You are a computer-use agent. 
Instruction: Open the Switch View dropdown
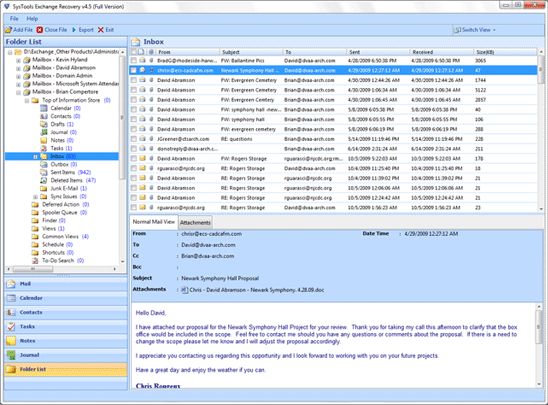tap(475, 30)
